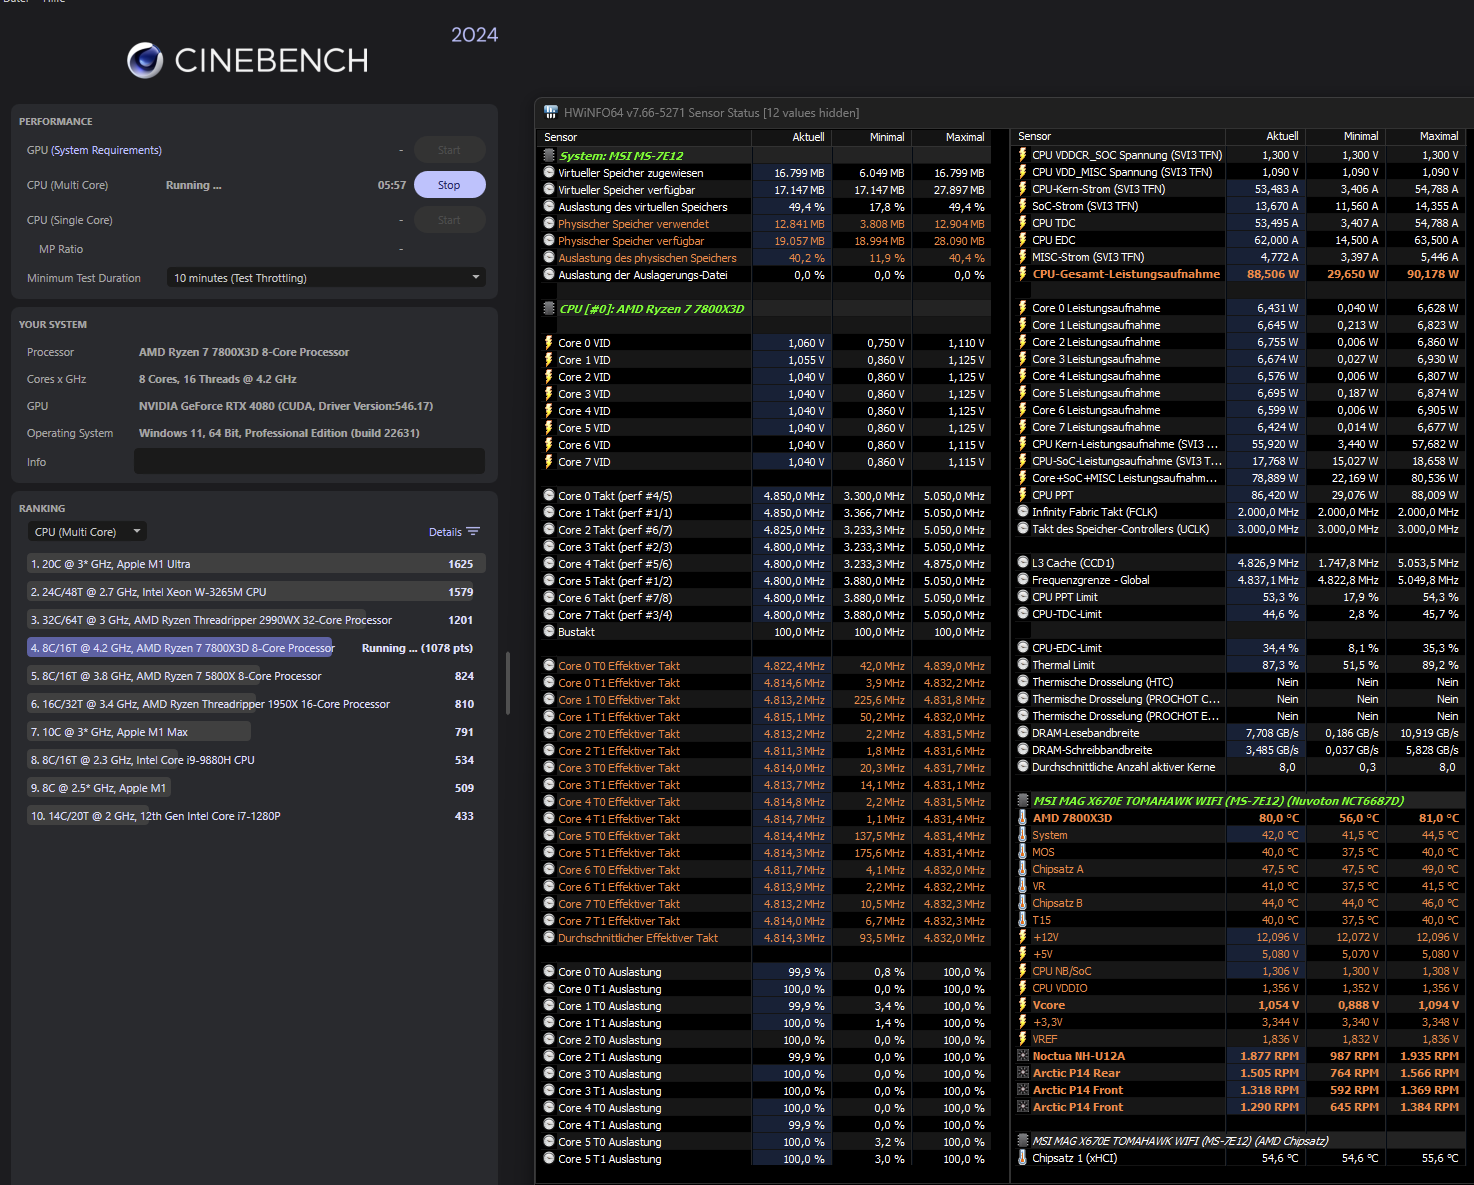Open the CPU (Multi Core) ranking dropdown
This screenshot has width=1474, height=1185.
click(x=87, y=532)
